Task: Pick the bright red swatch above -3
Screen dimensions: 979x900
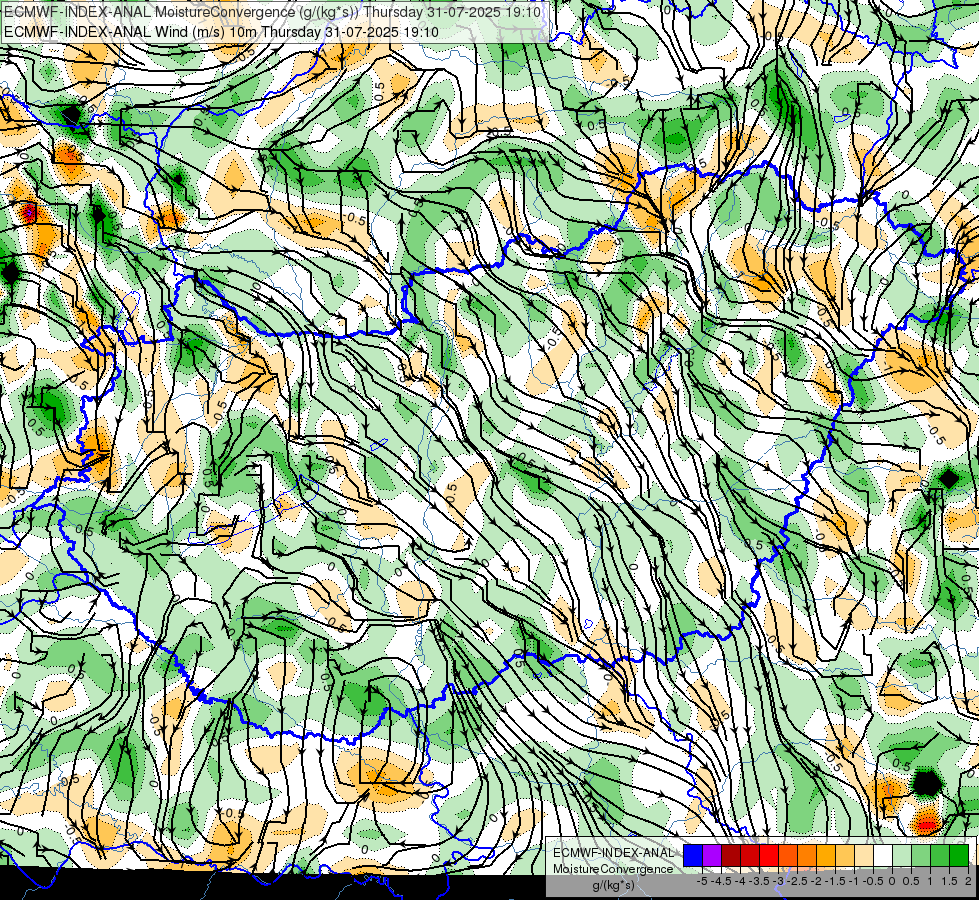Action: [769, 855]
